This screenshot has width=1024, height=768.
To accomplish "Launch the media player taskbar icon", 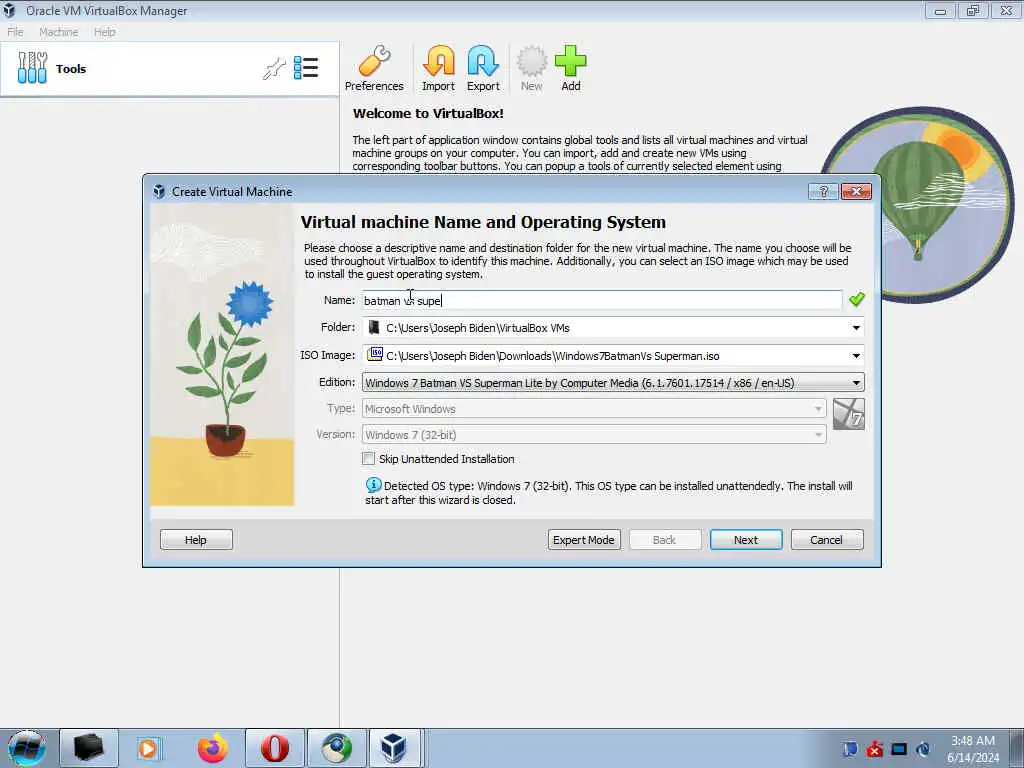I will pyautogui.click(x=150, y=748).
